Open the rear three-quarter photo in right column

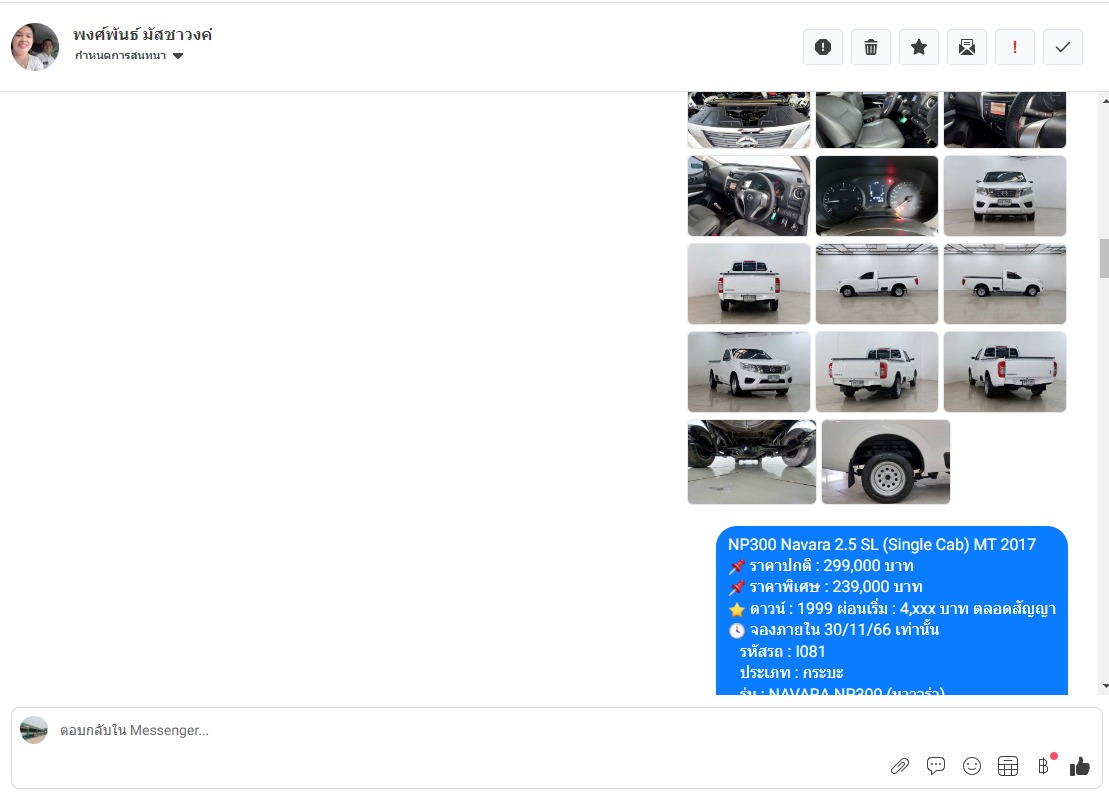tap(1005, 372)
